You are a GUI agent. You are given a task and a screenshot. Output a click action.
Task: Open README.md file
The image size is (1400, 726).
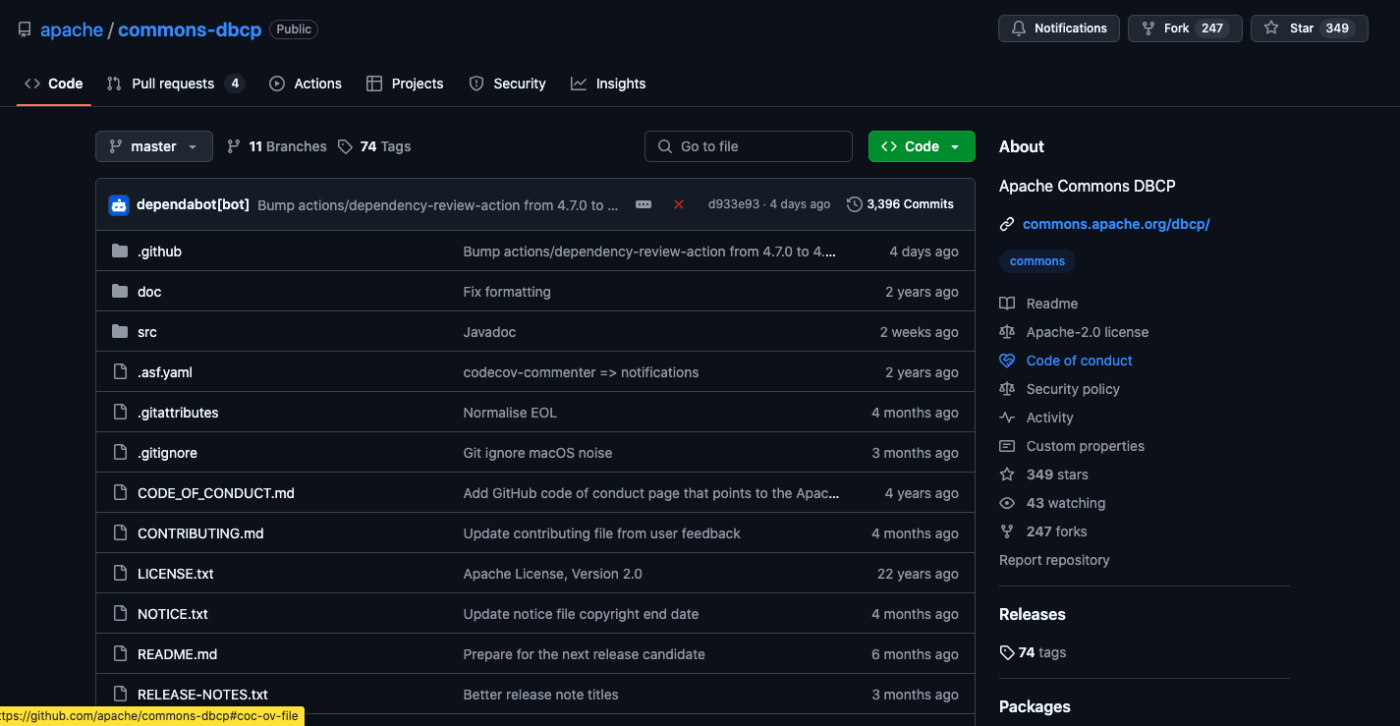177,654
